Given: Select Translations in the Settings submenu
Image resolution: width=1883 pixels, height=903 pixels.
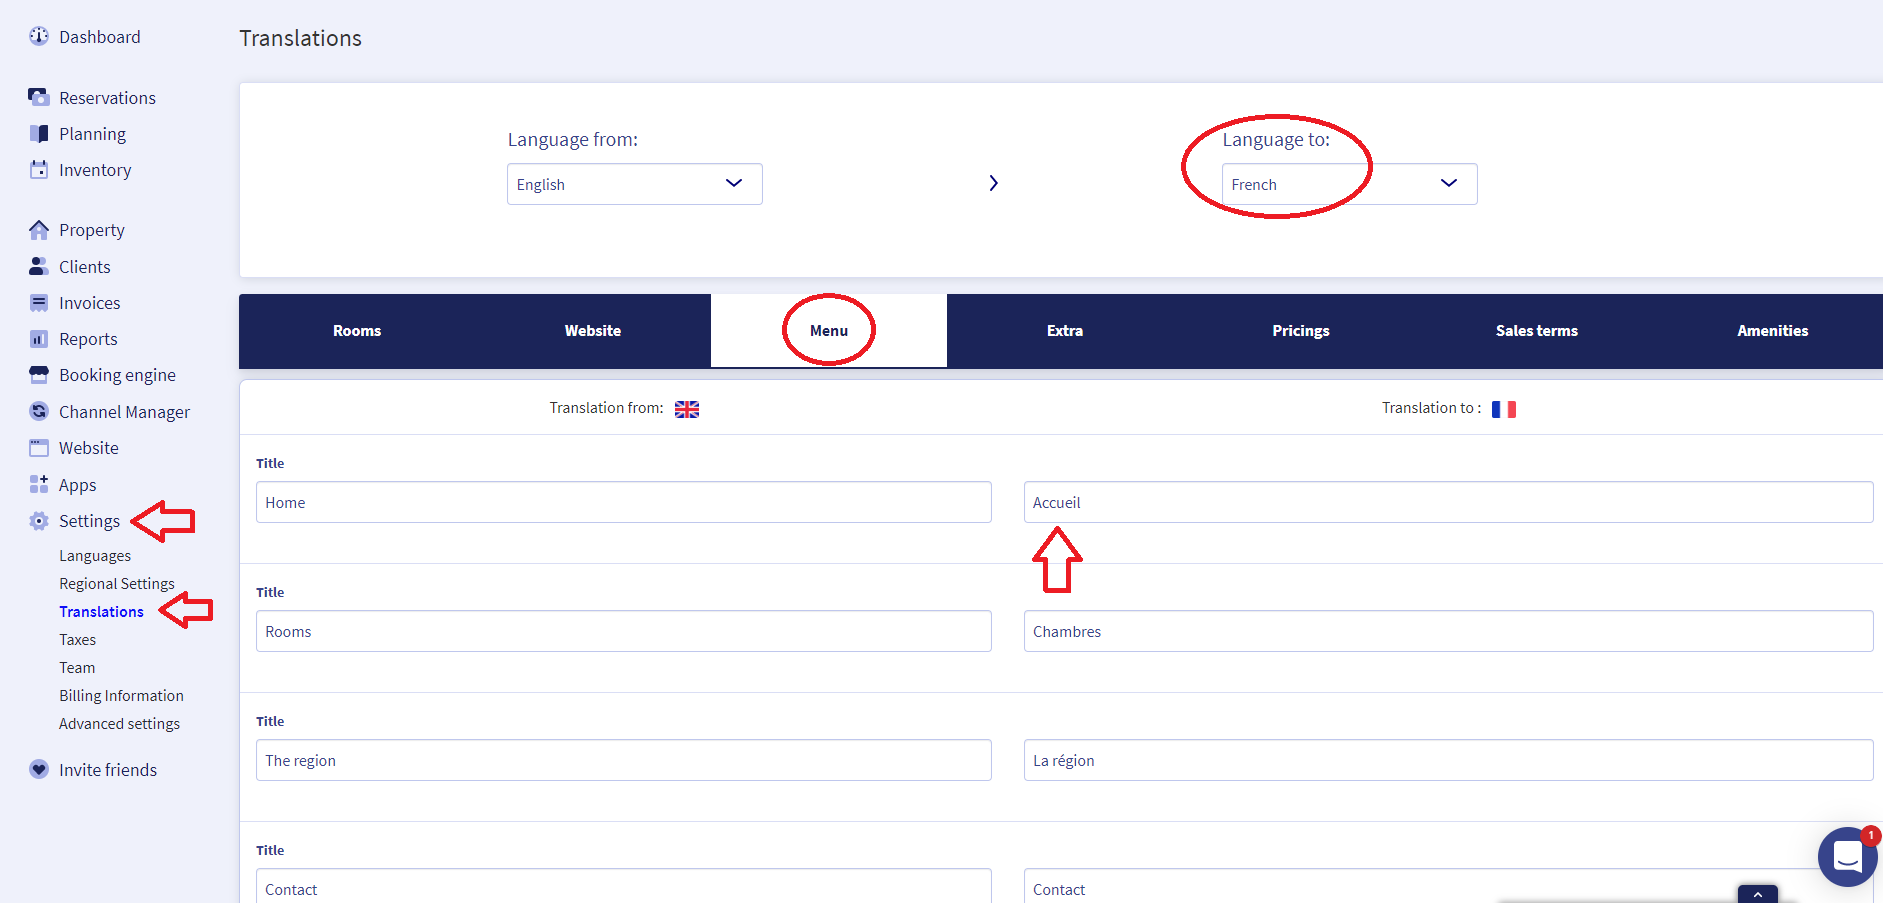Looking at the screenshot, I should click(x=101, y=612).
